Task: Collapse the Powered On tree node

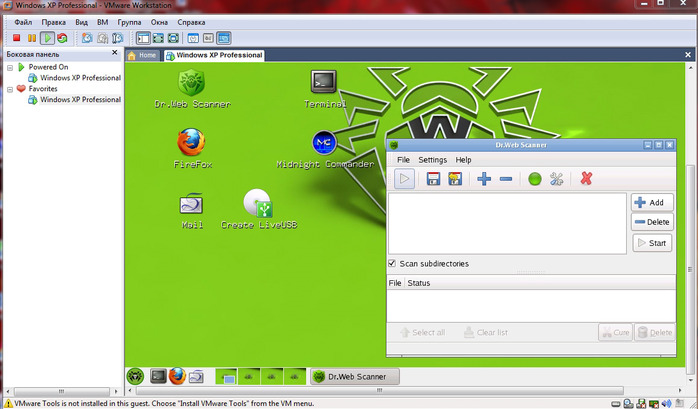Action: (x=10, y=68)
